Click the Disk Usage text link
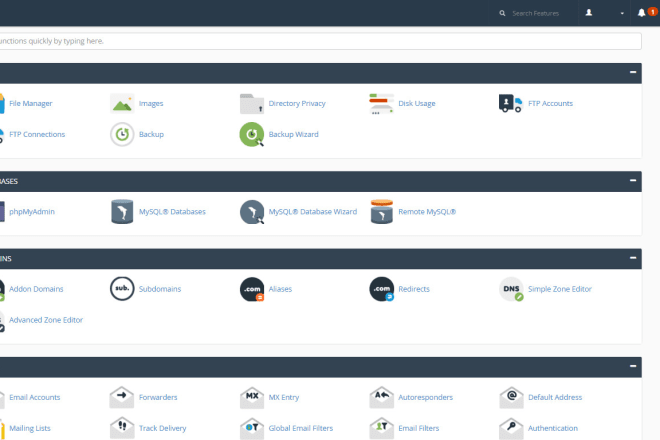The width and height of the screenshot is (660, 440). coord(417,104)
